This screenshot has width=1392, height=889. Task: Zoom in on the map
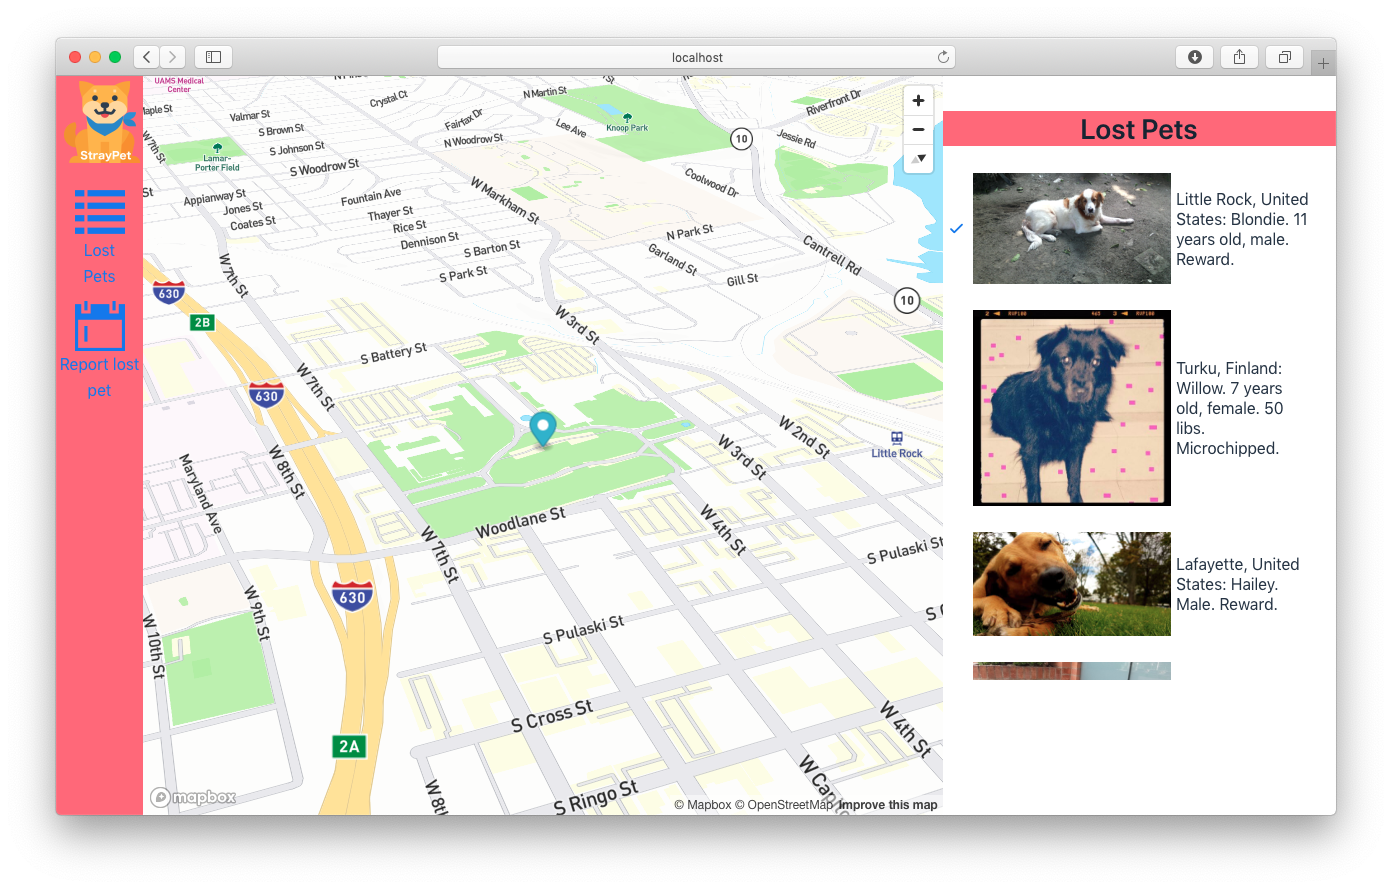pos(918,101)
